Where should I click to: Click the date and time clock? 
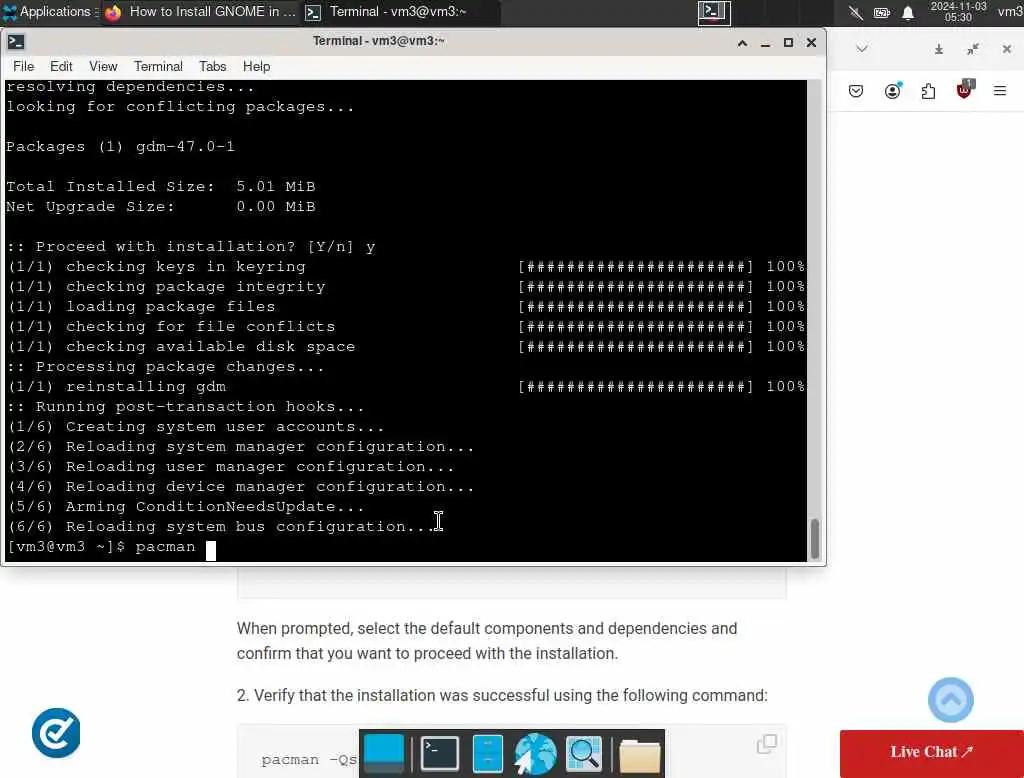(x=958, y=12)
